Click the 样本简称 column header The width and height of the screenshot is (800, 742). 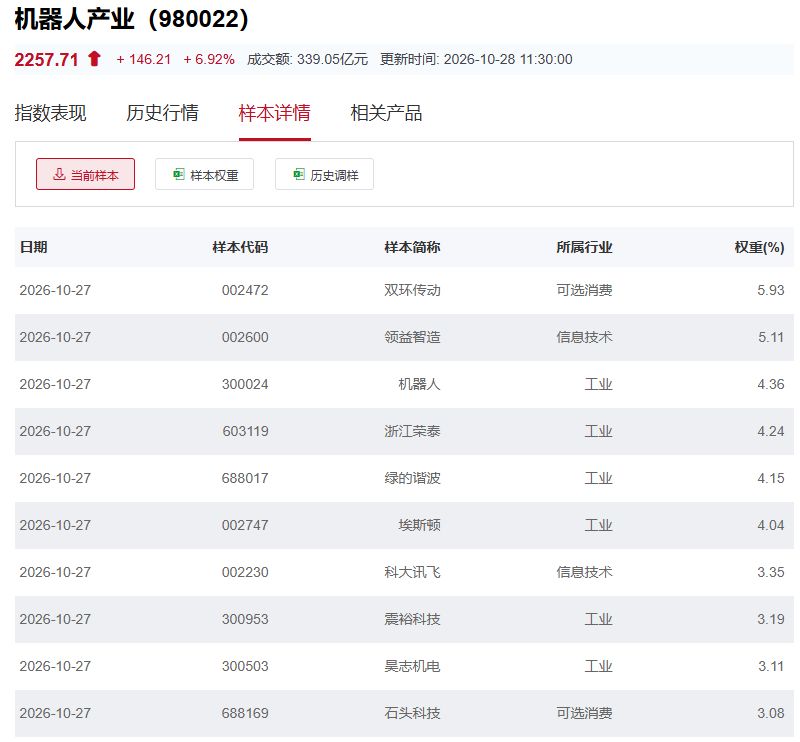[412, 247]
